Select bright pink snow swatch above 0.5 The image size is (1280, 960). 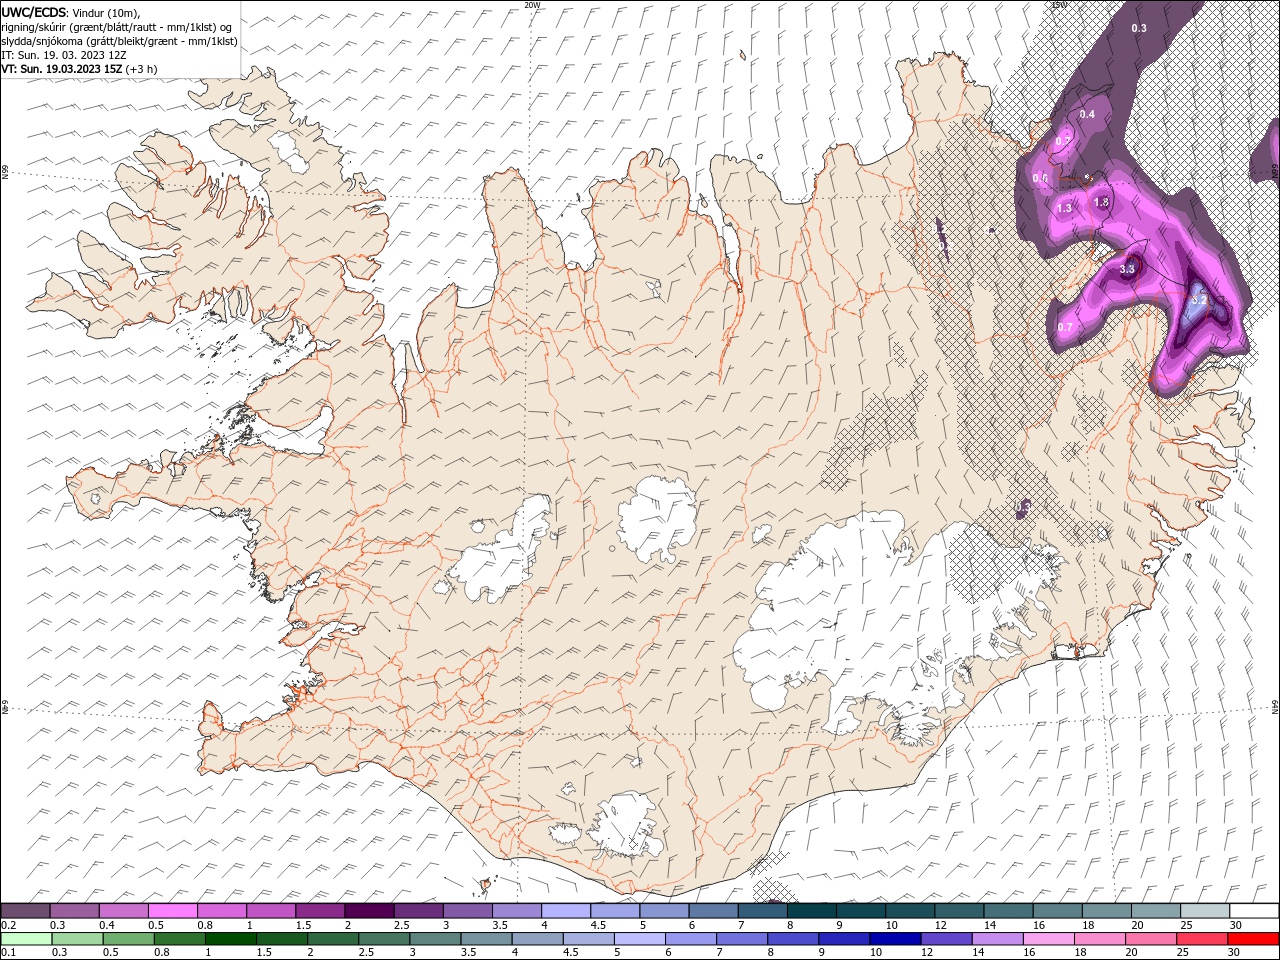[x=173, y=911]
